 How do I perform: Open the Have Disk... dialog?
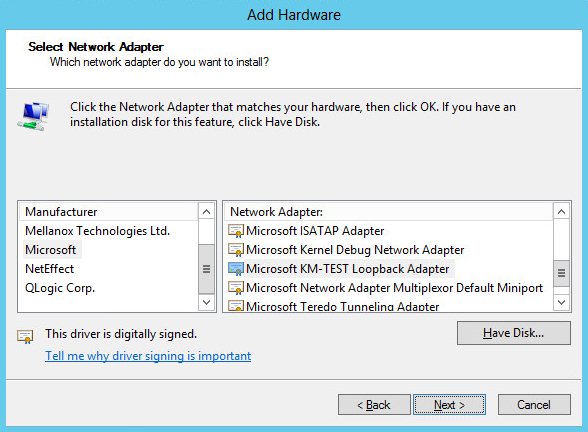[x=514, y=333]
